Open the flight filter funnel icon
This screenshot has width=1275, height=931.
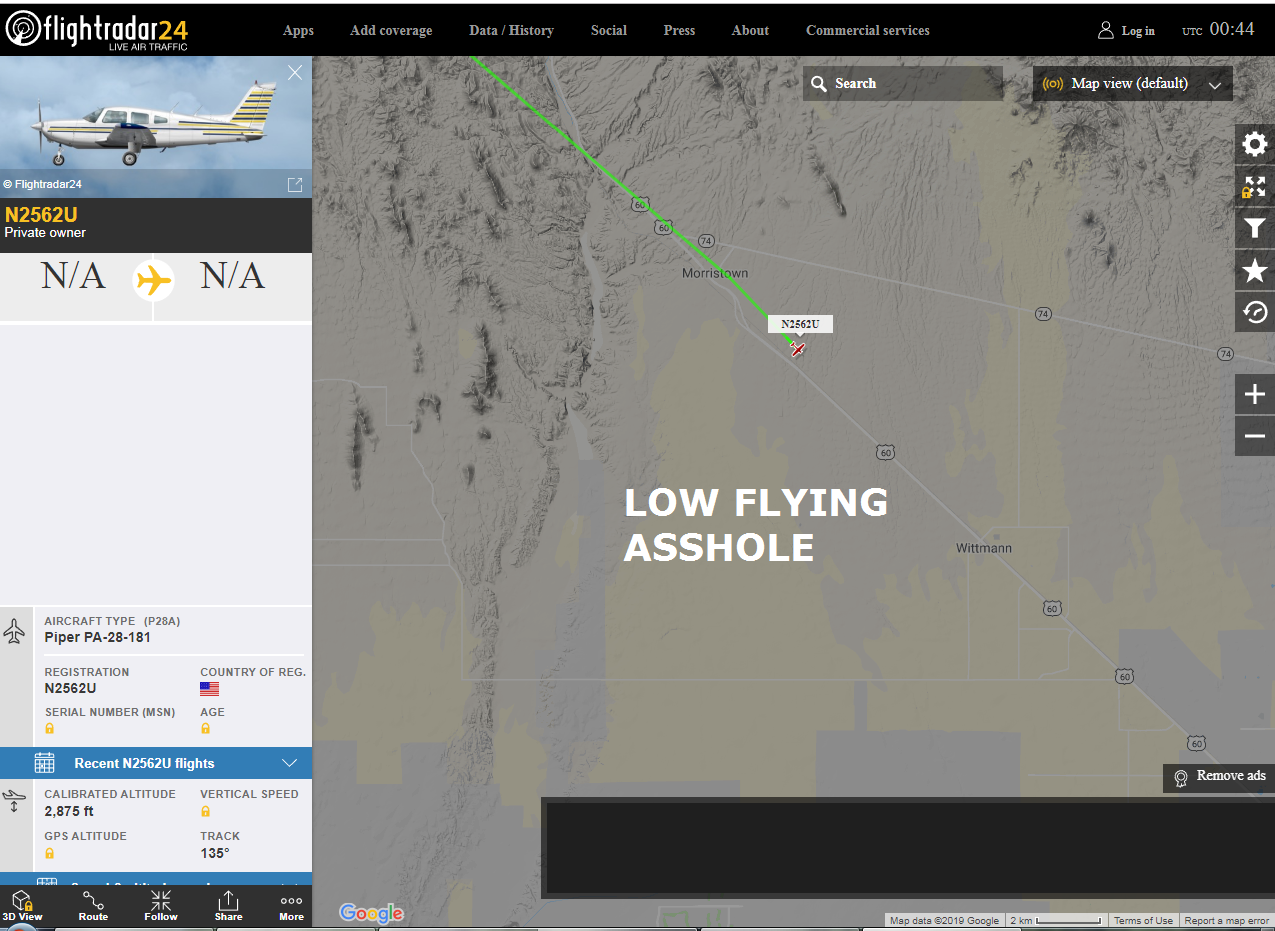[x=1255, y=229]
